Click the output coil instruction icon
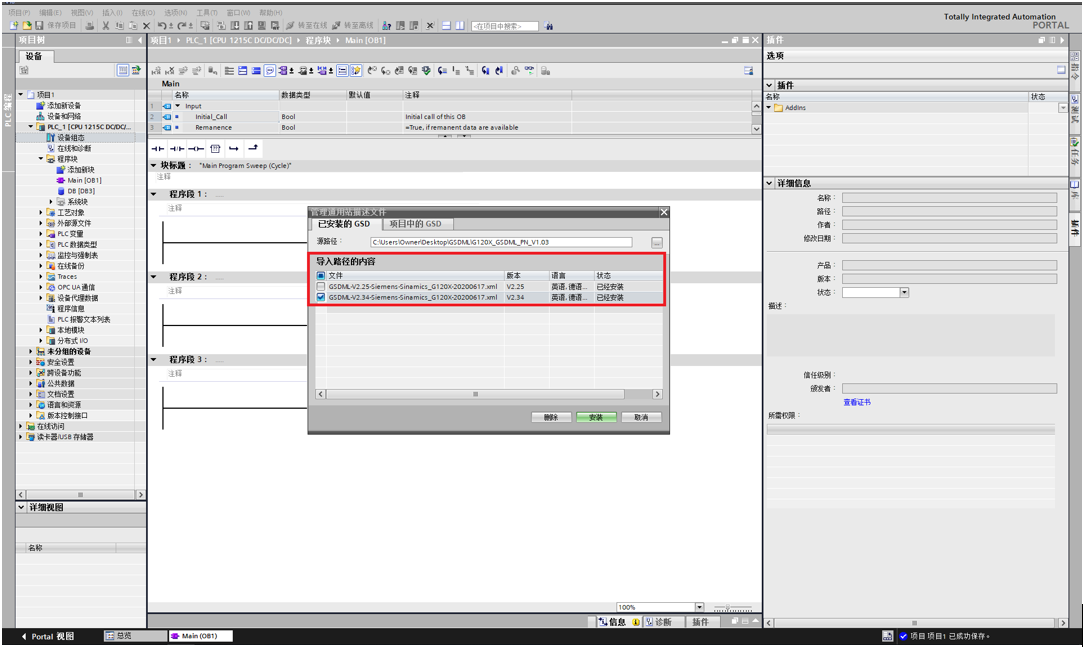Screen dimensions: 1083x648 [x=196, y=149]
